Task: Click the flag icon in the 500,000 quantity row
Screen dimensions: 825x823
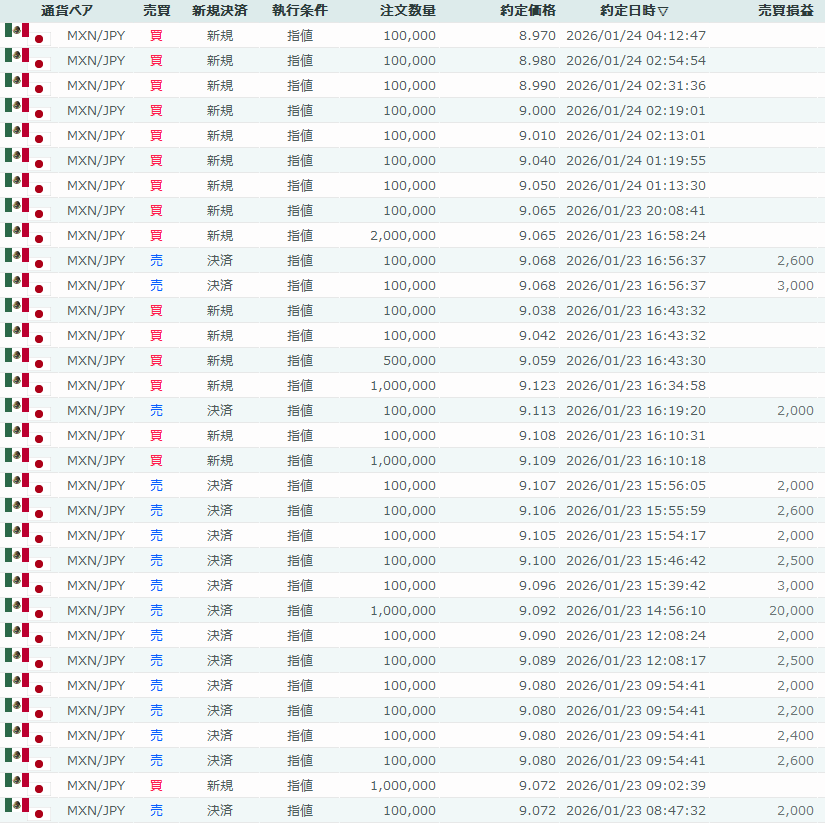Action: (x=27, y=360)
